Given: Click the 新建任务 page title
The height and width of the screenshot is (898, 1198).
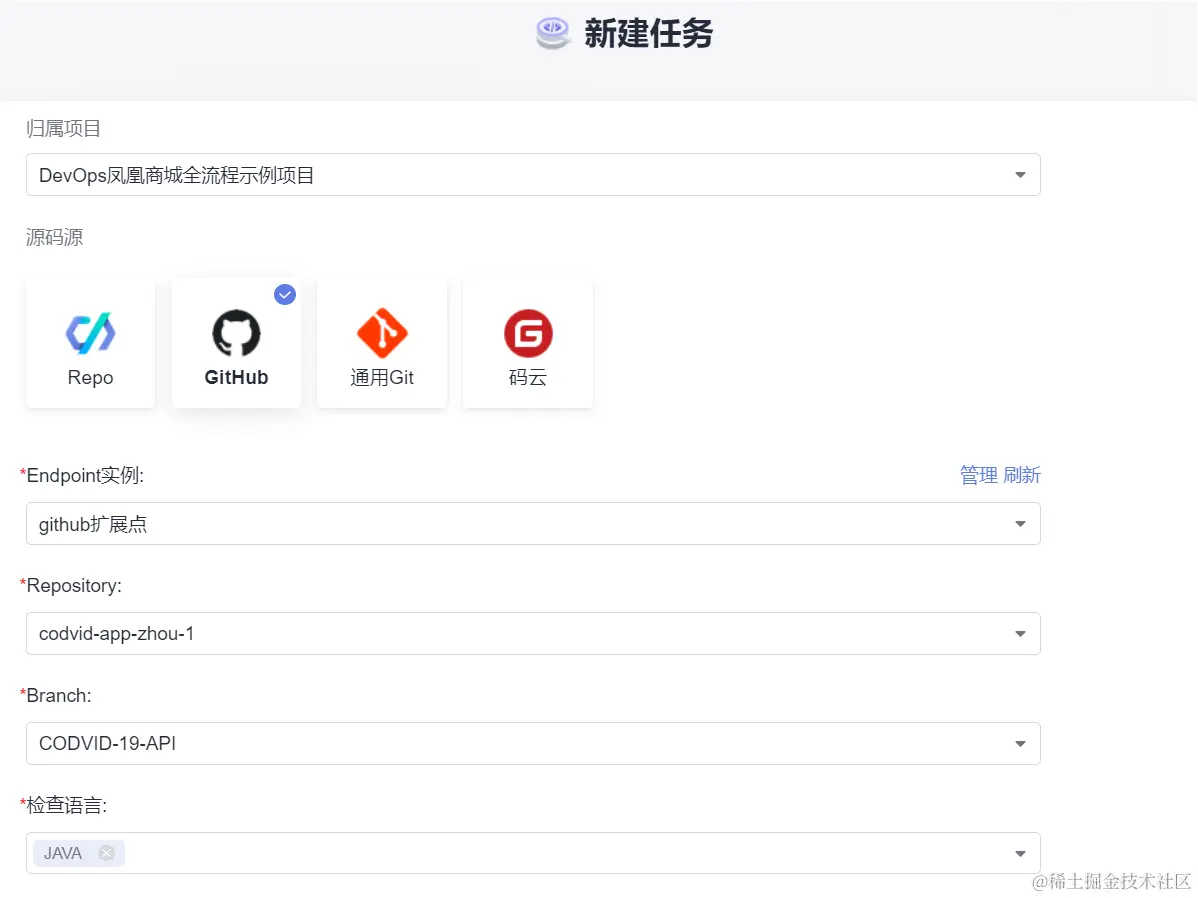Looking at the screenshot, I should 649,33.
